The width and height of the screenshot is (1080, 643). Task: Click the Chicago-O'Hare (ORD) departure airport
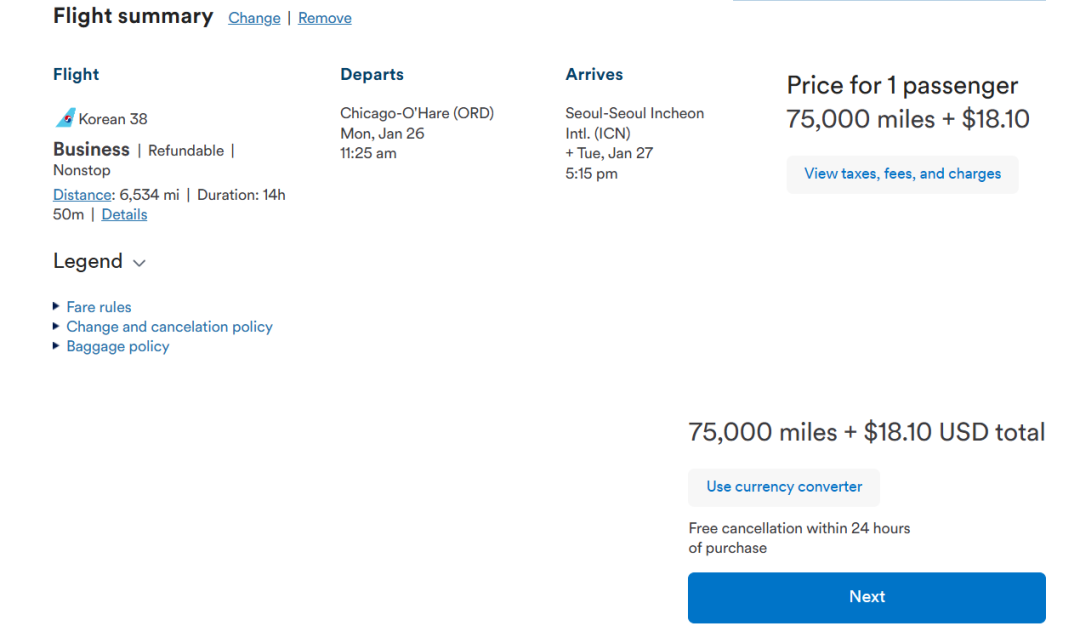pos(417,113)
